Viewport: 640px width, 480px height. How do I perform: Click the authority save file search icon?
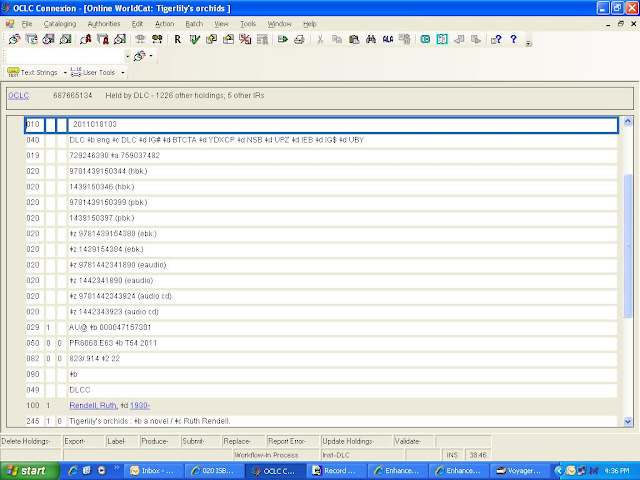coord(120,39)
